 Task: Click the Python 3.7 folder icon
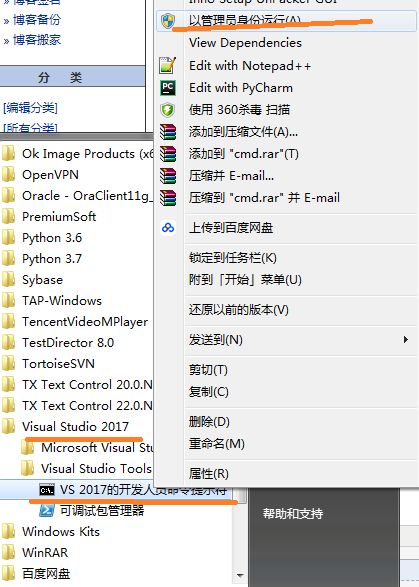click(8, 259)
